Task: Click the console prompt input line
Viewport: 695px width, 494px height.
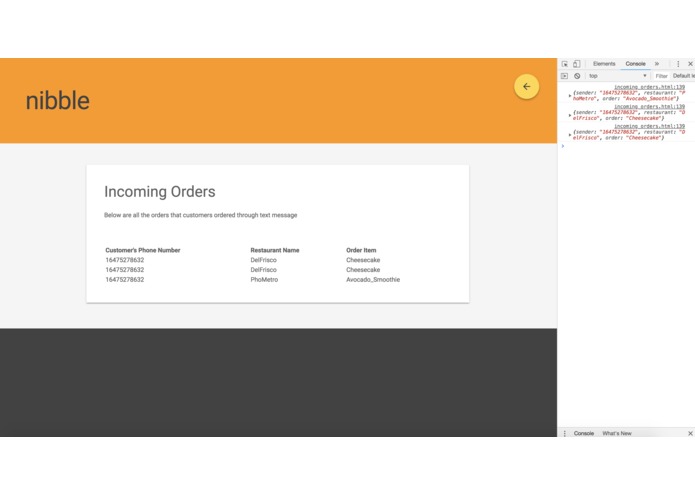Action: pos(627,146)
